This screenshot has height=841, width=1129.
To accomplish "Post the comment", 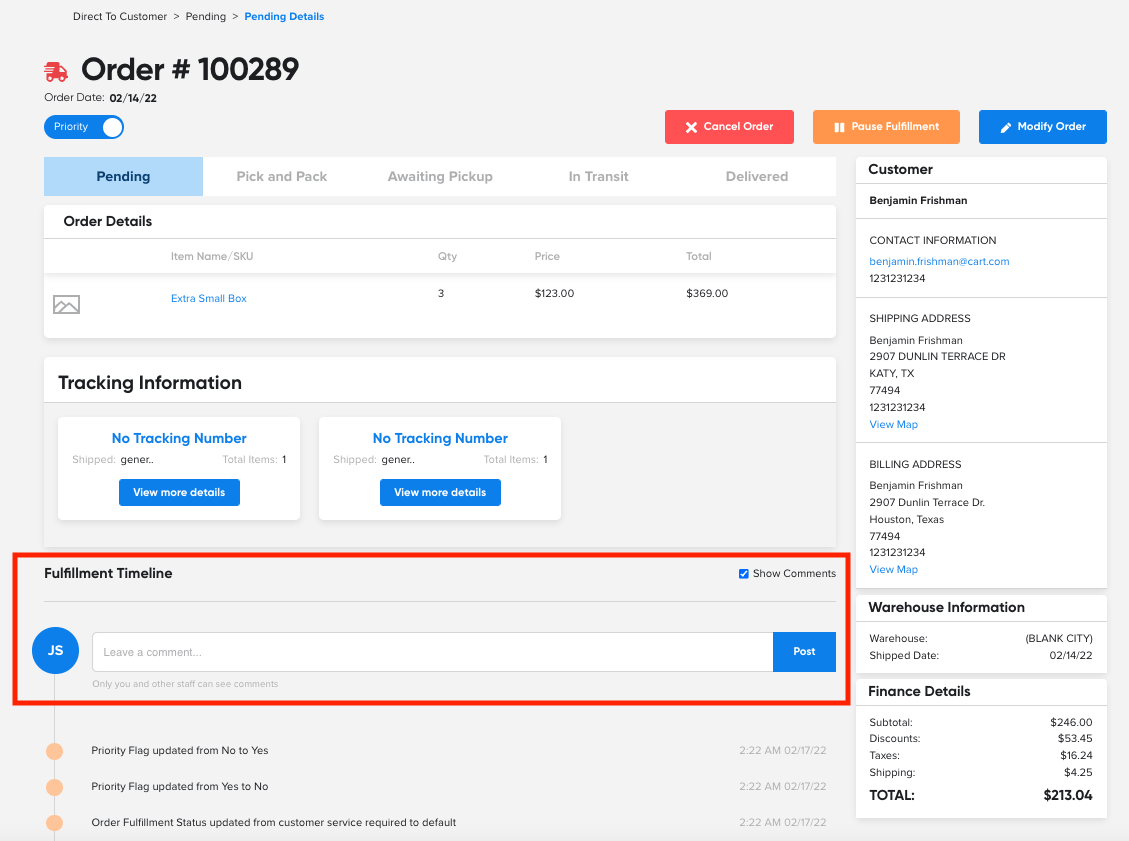I will coord(804,652).
